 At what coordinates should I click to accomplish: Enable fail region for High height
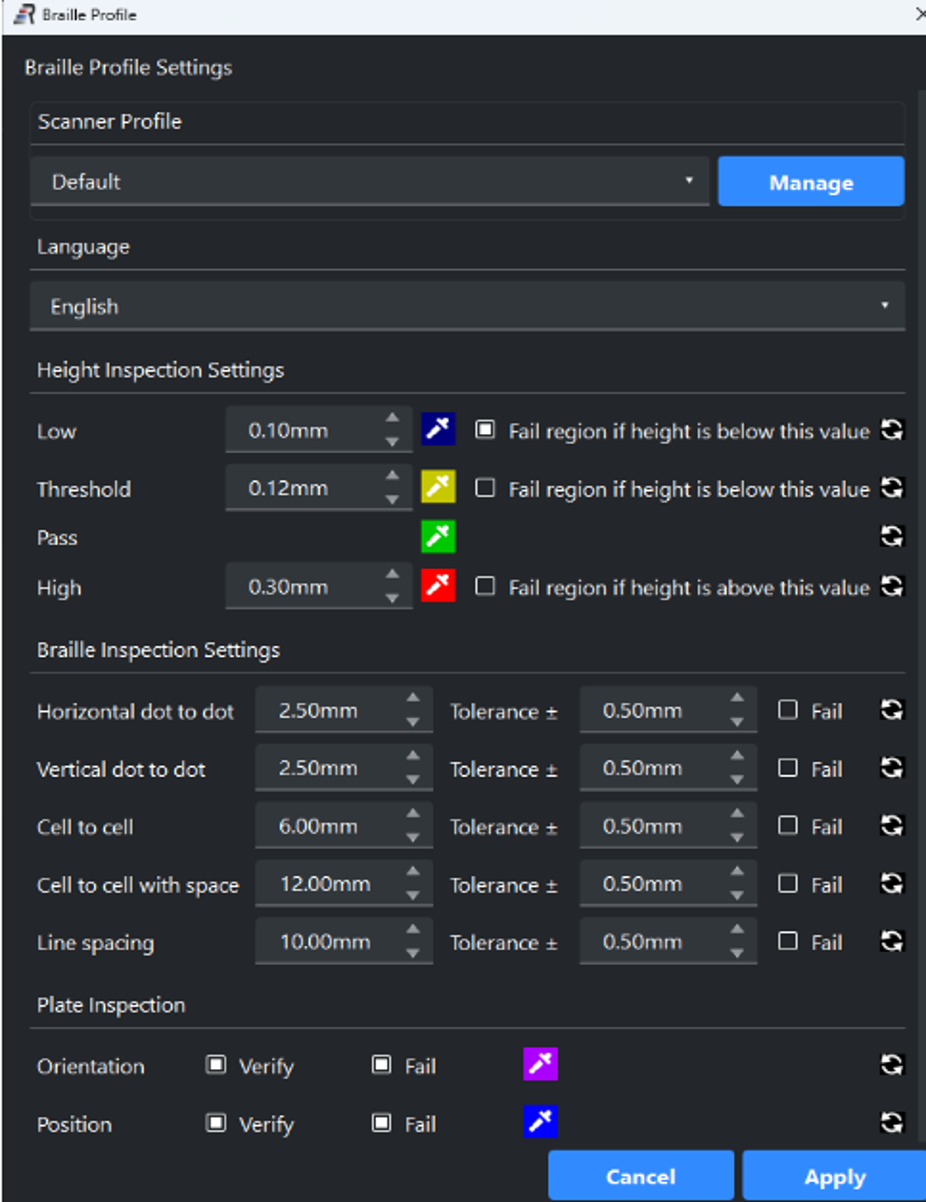click(x=485, y=587)
